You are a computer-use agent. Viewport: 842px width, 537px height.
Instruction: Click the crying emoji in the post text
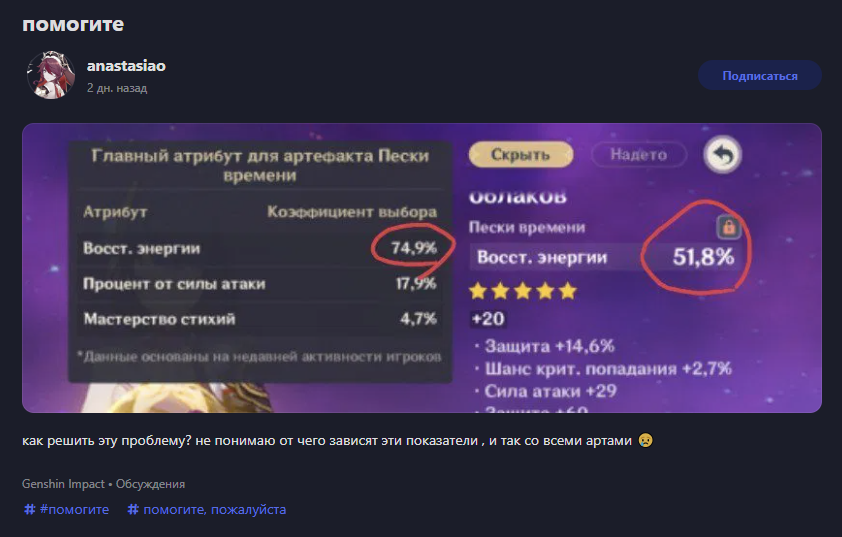(645, 441)
